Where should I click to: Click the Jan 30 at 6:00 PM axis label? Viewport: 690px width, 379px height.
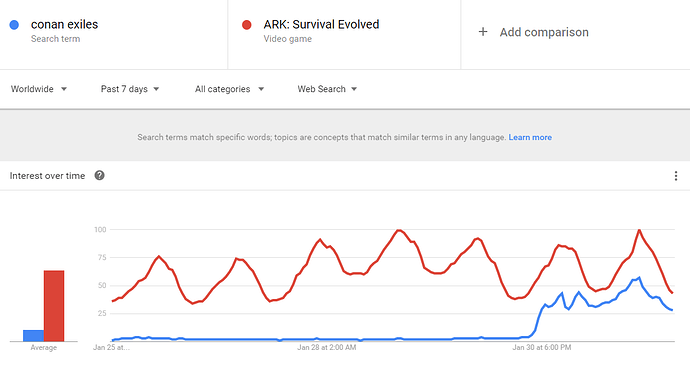tap(542, 347)
